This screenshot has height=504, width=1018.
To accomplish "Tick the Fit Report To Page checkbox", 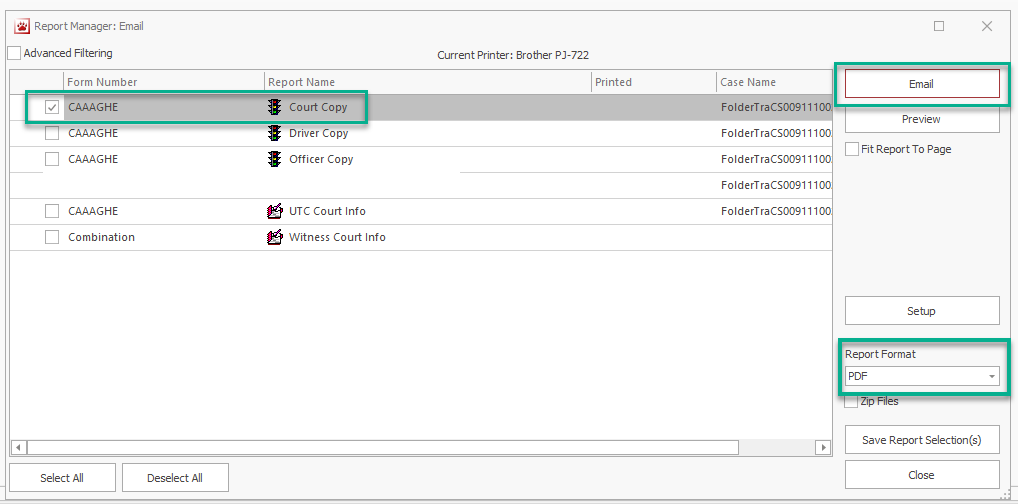I will (852, 149).
